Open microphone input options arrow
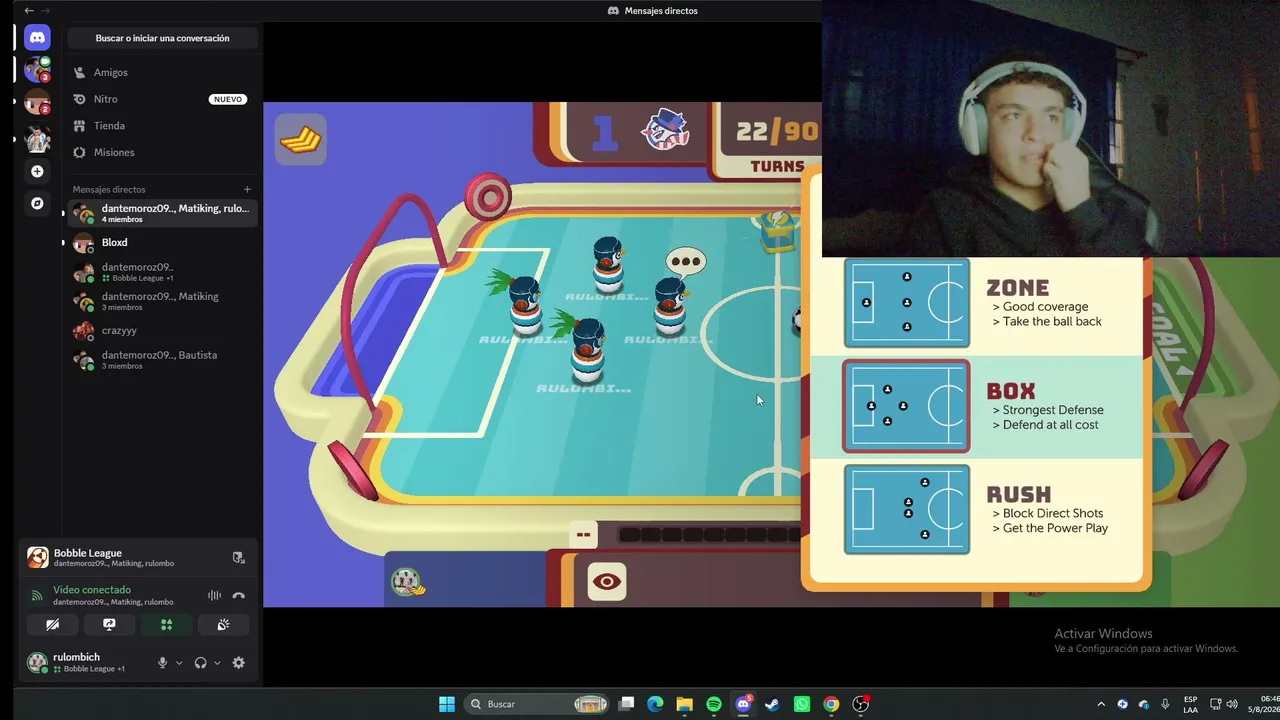The width and height of the screenshot is (1280, 720). (179, 662)
